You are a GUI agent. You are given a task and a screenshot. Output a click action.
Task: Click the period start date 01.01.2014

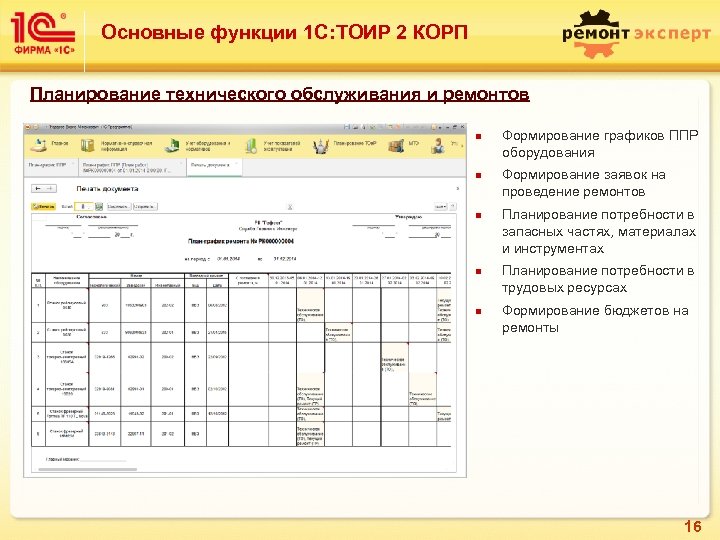(228, 259)
